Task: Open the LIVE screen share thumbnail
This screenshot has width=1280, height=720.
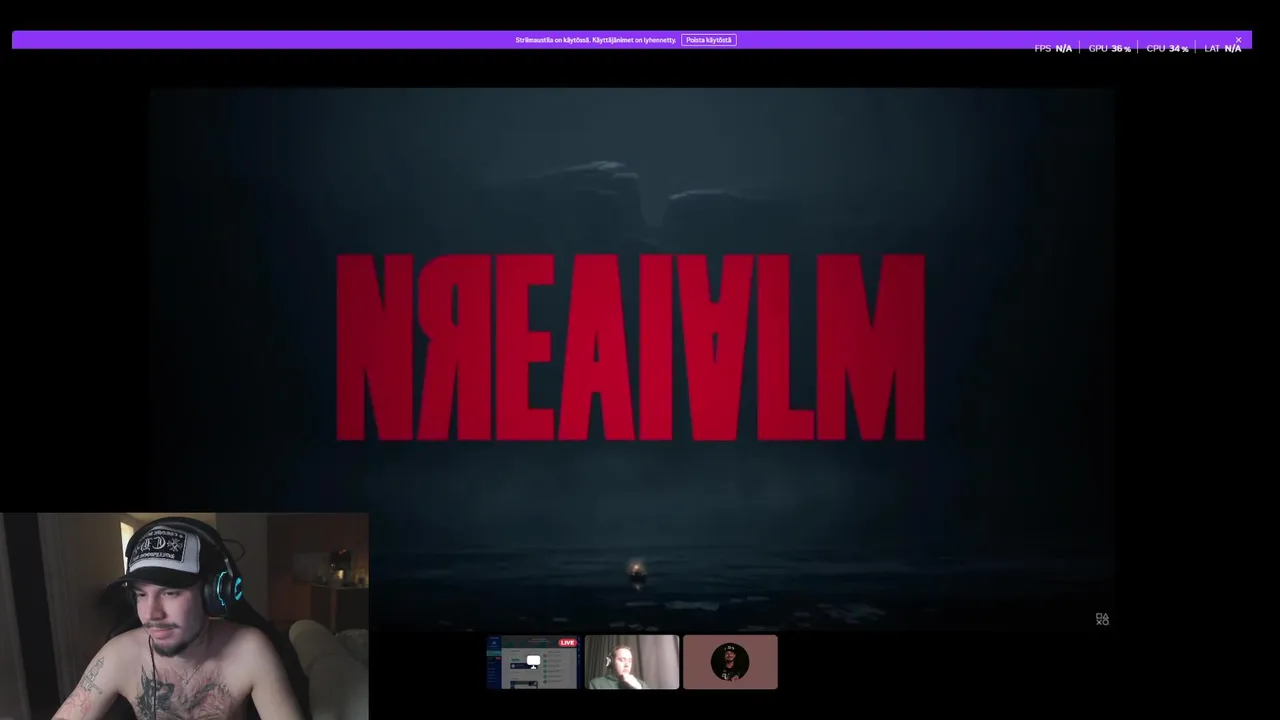Action: (x=532, y=662)
